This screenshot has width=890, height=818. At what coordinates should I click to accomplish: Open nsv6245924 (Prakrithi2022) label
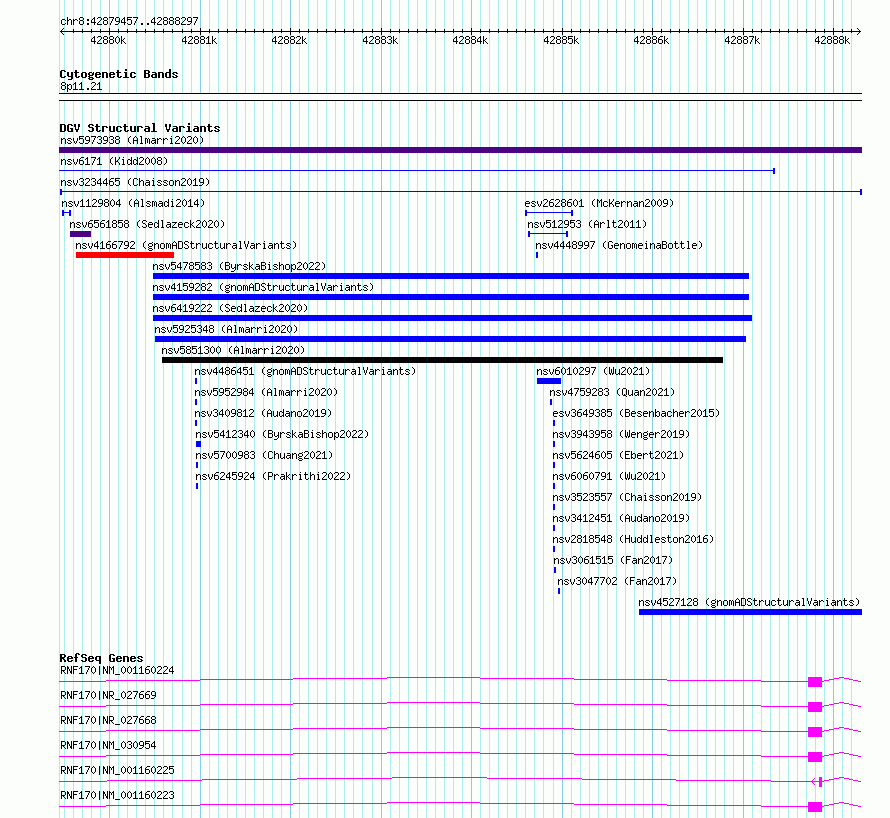[x=273, y=476]
